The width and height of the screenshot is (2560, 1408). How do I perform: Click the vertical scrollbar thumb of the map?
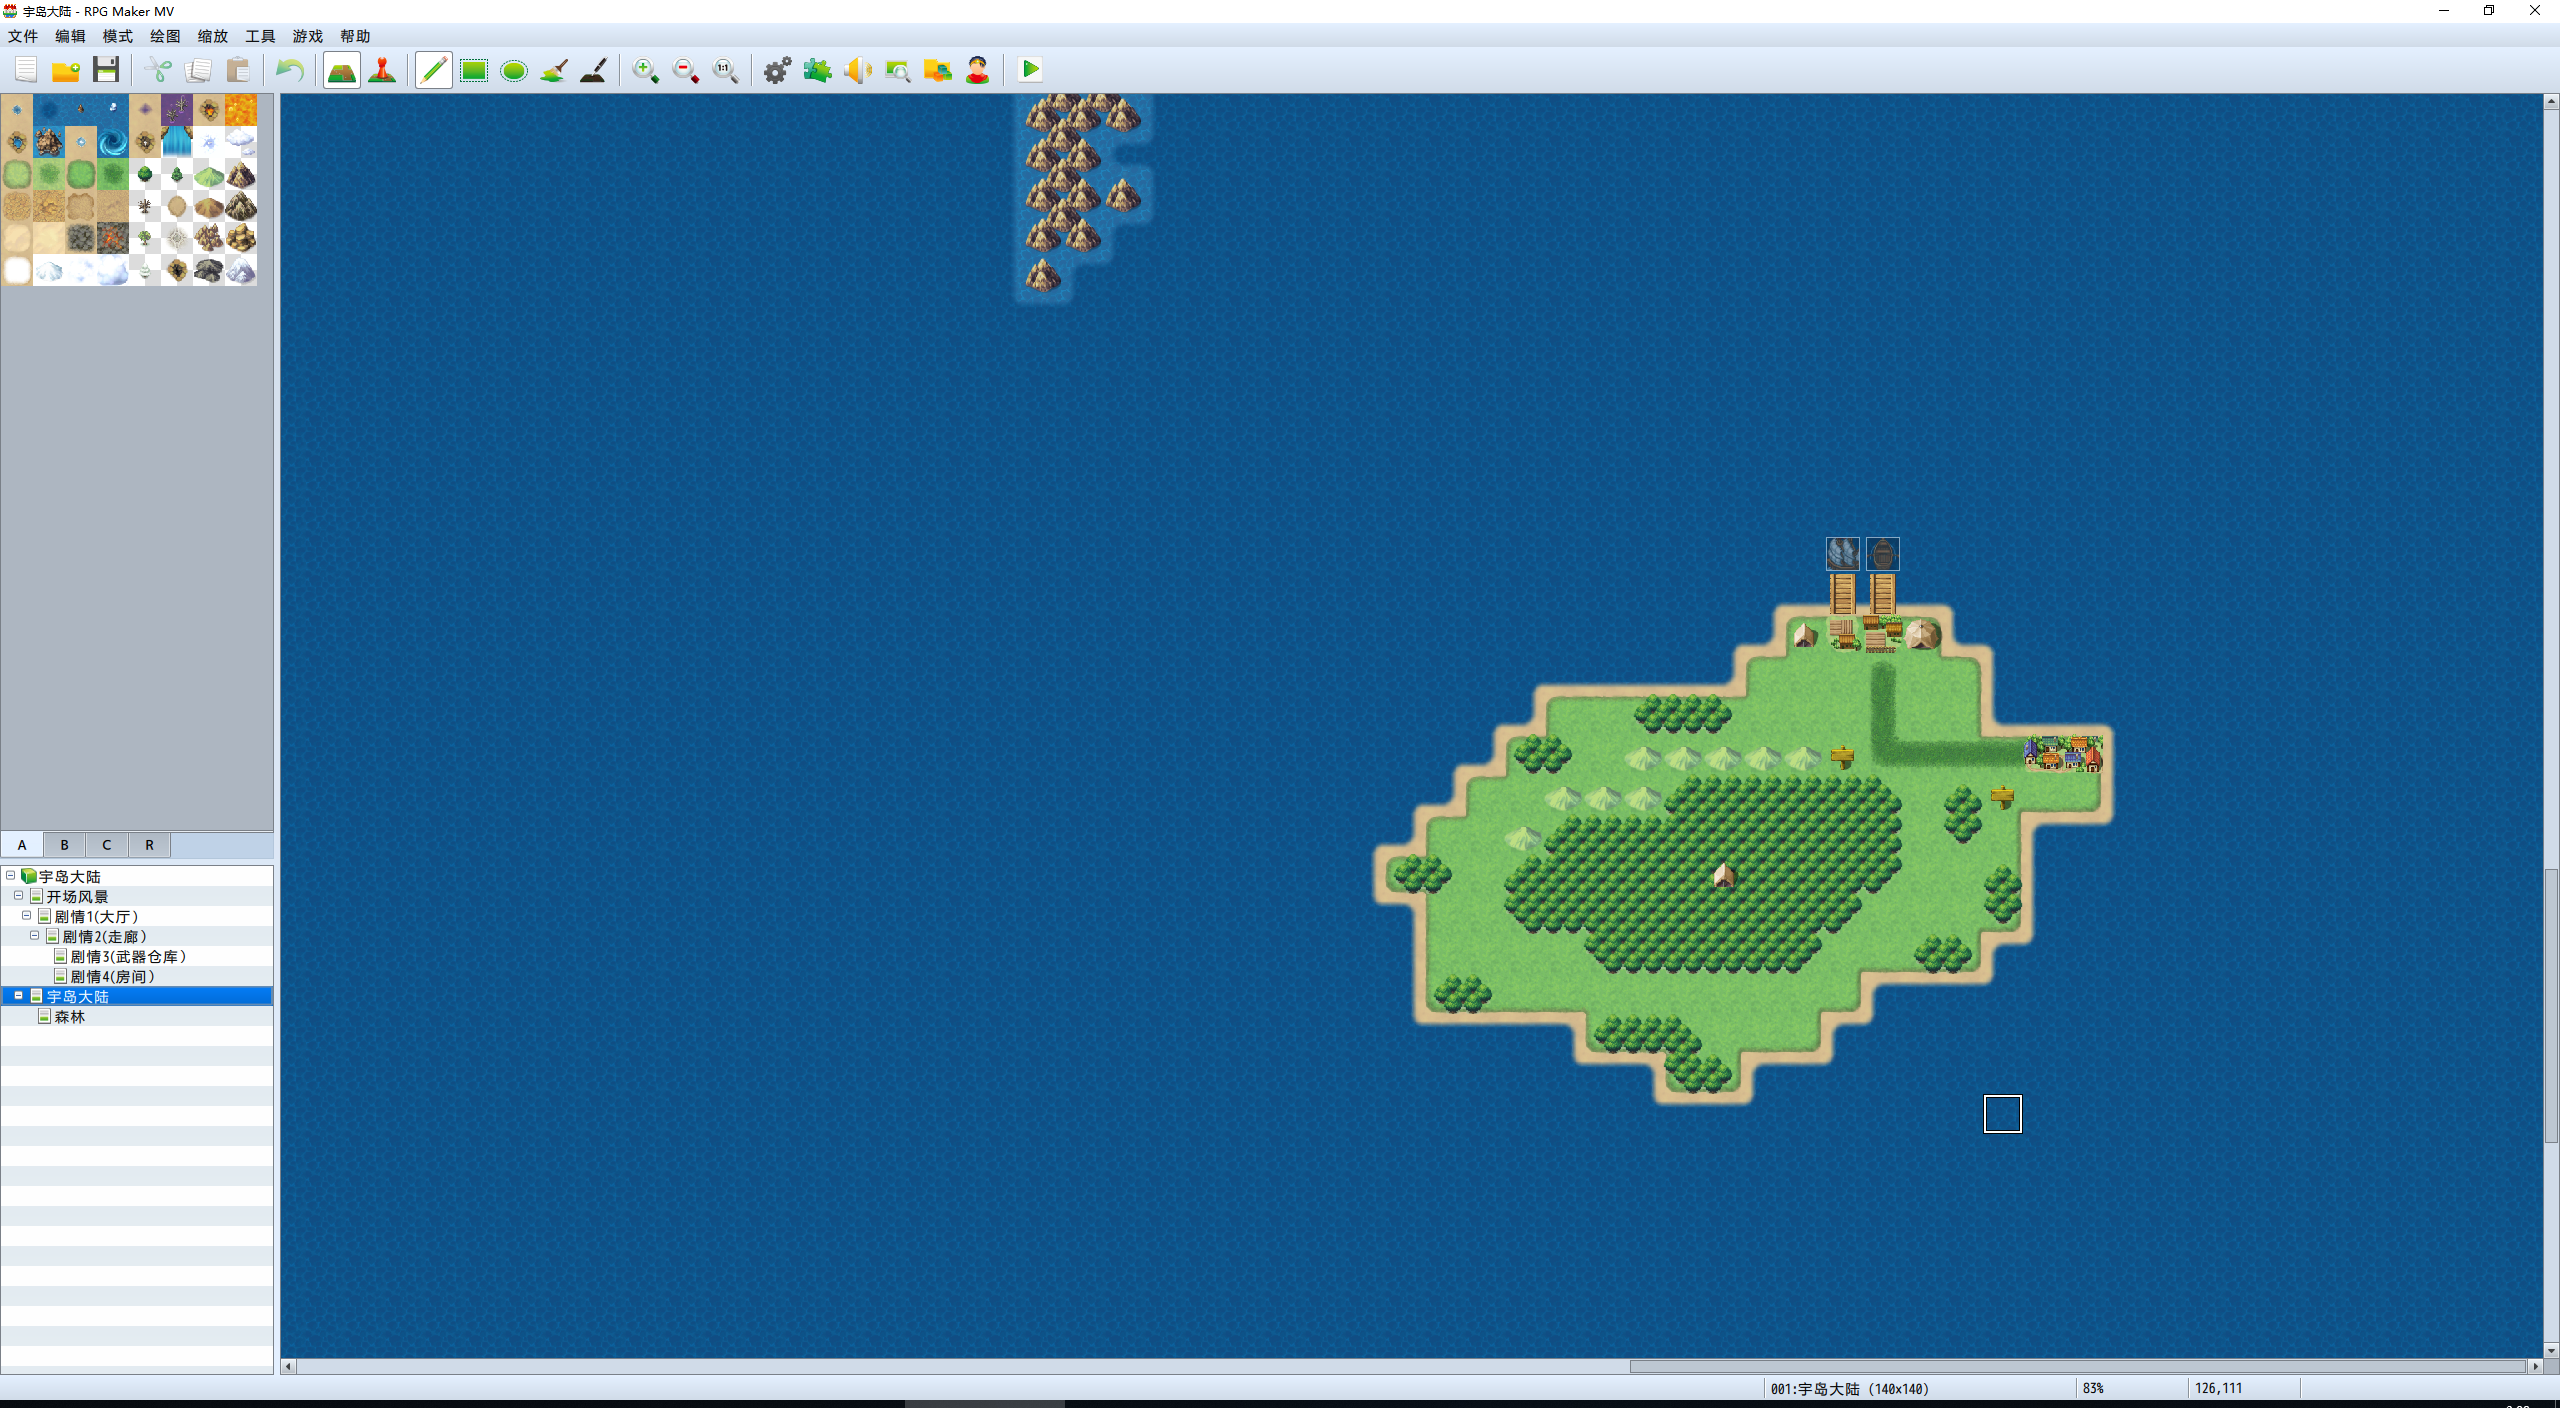[2551, 1005]
